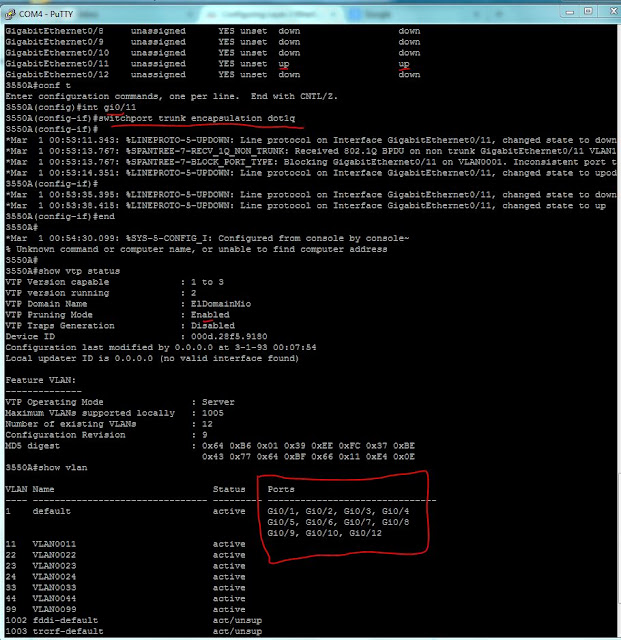Click the PuTTY icon in the title bar
This screenshot has width=621, height=640.
click(x=10, y=14)
